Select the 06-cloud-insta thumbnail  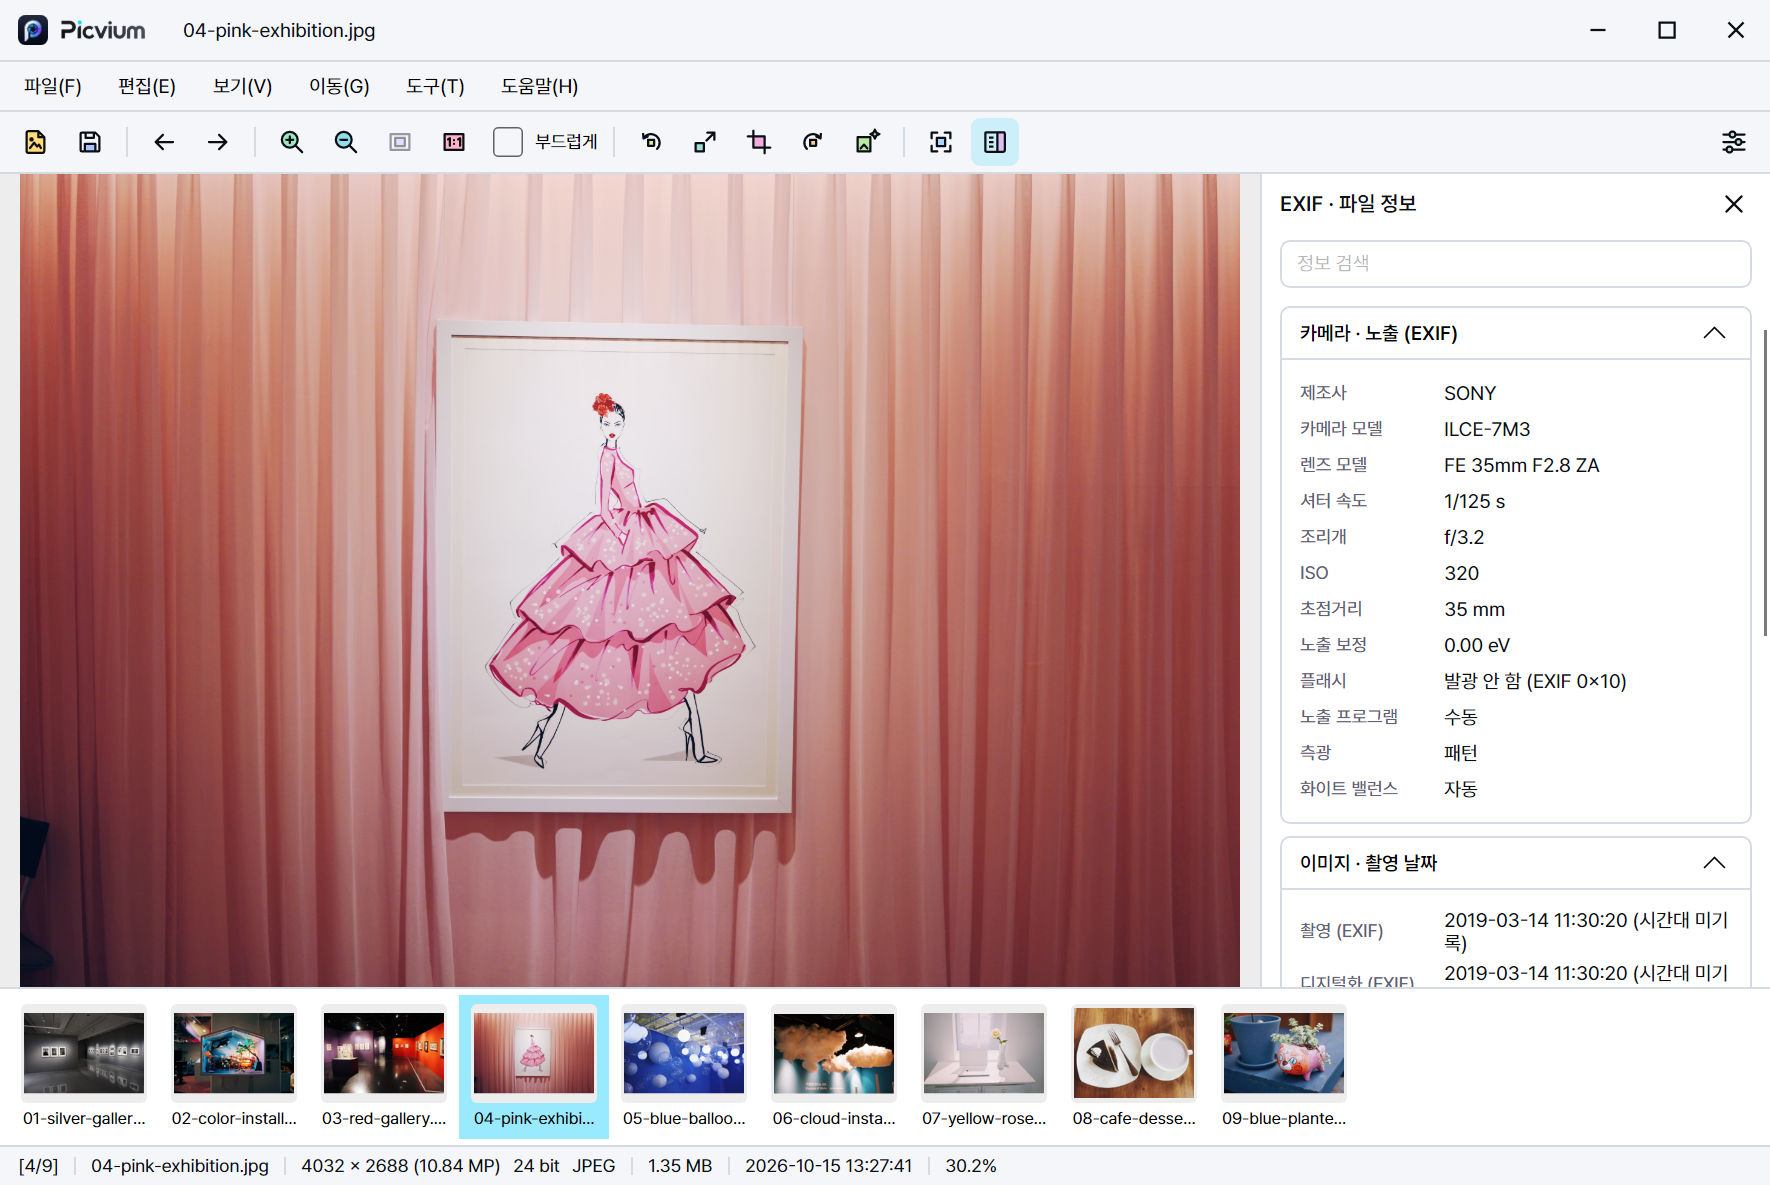tap(834, 1067)
